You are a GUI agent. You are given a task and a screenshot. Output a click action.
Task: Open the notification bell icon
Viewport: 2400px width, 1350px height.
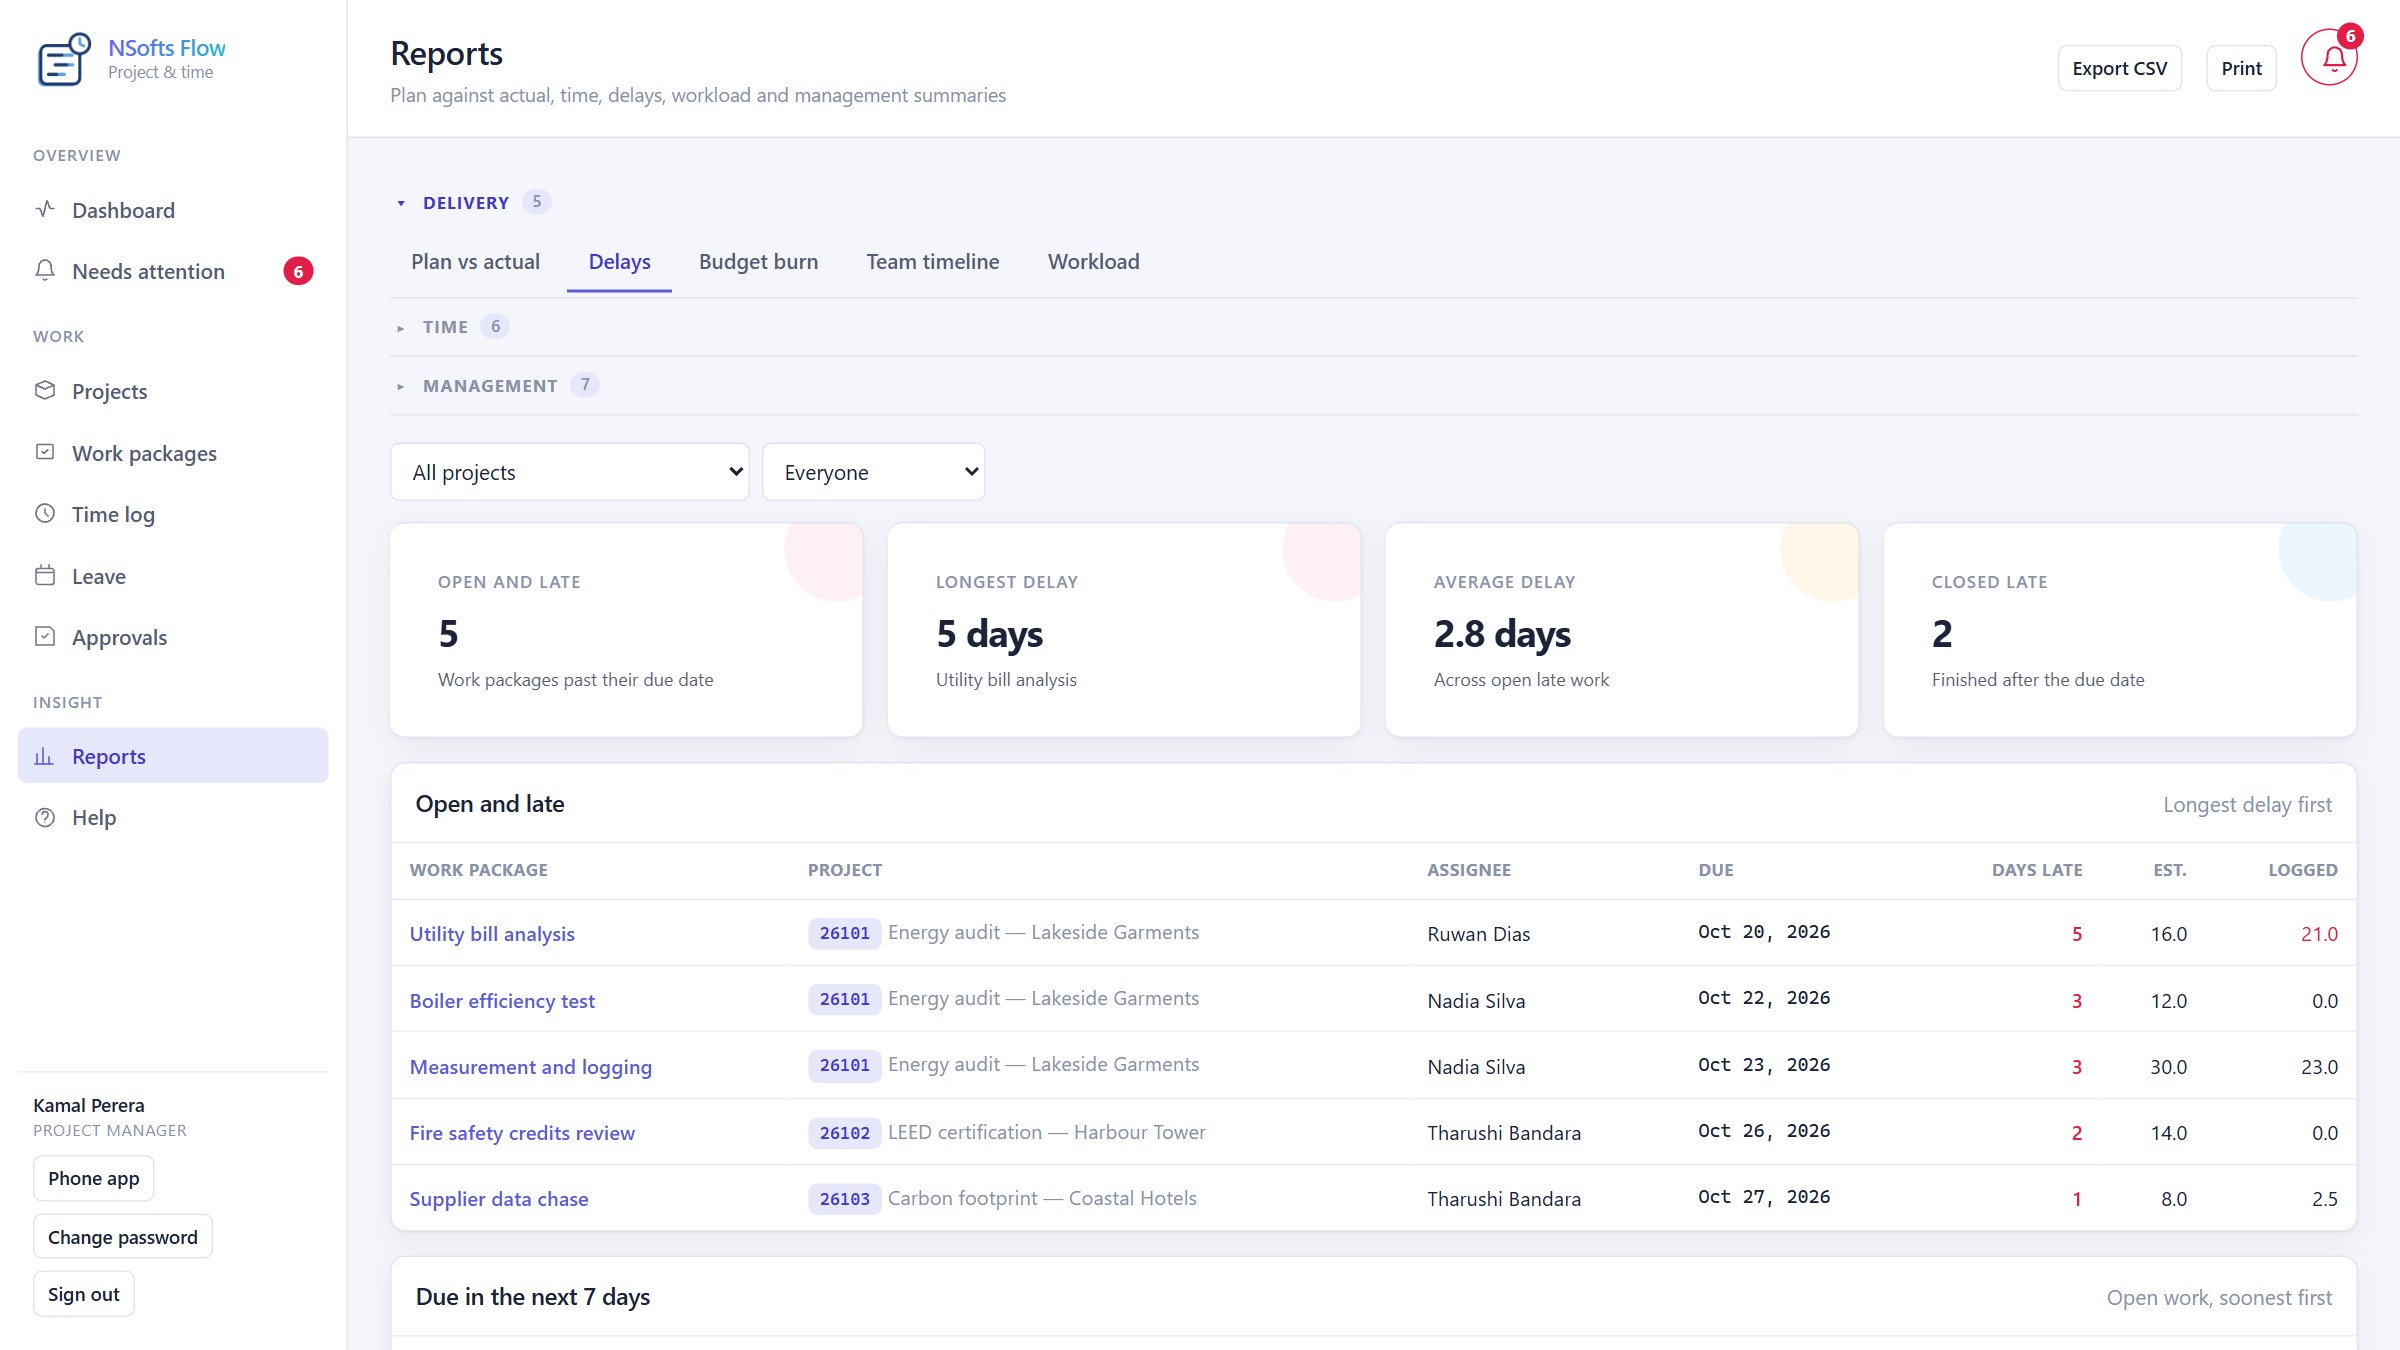[x=2329, y=58]
